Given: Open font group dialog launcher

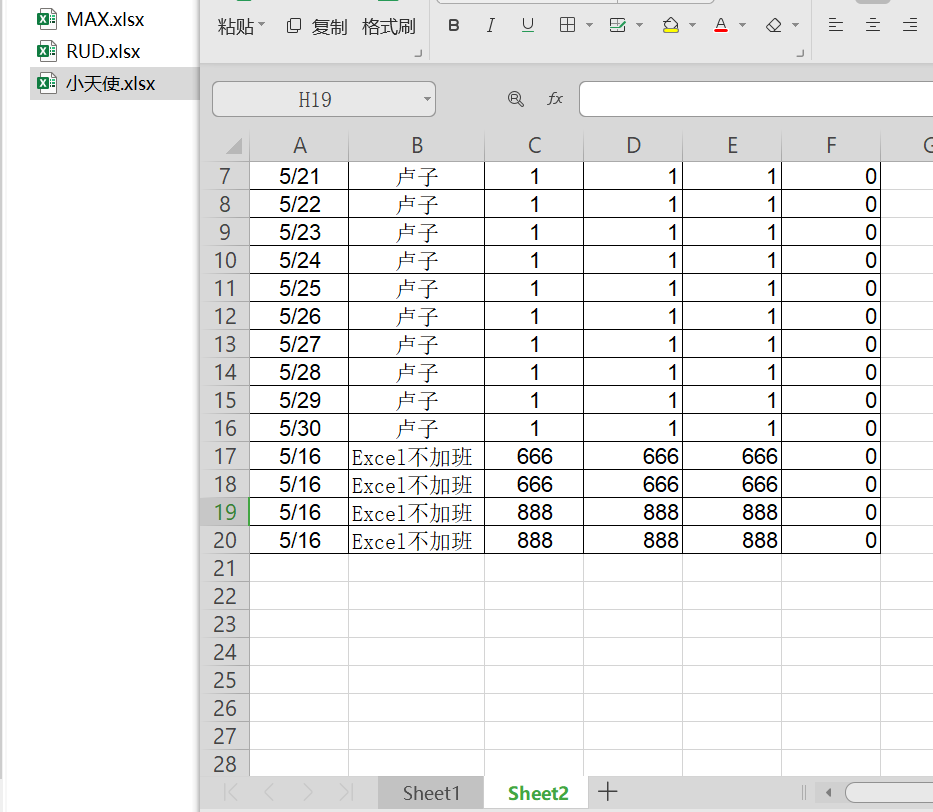Looking at the screenshot, I should [x=800, y=54].
